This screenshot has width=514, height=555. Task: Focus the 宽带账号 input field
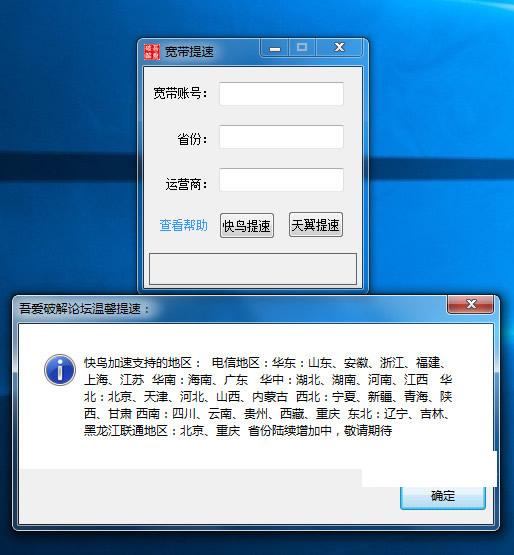pyautogui.click(x=281, y=94)
